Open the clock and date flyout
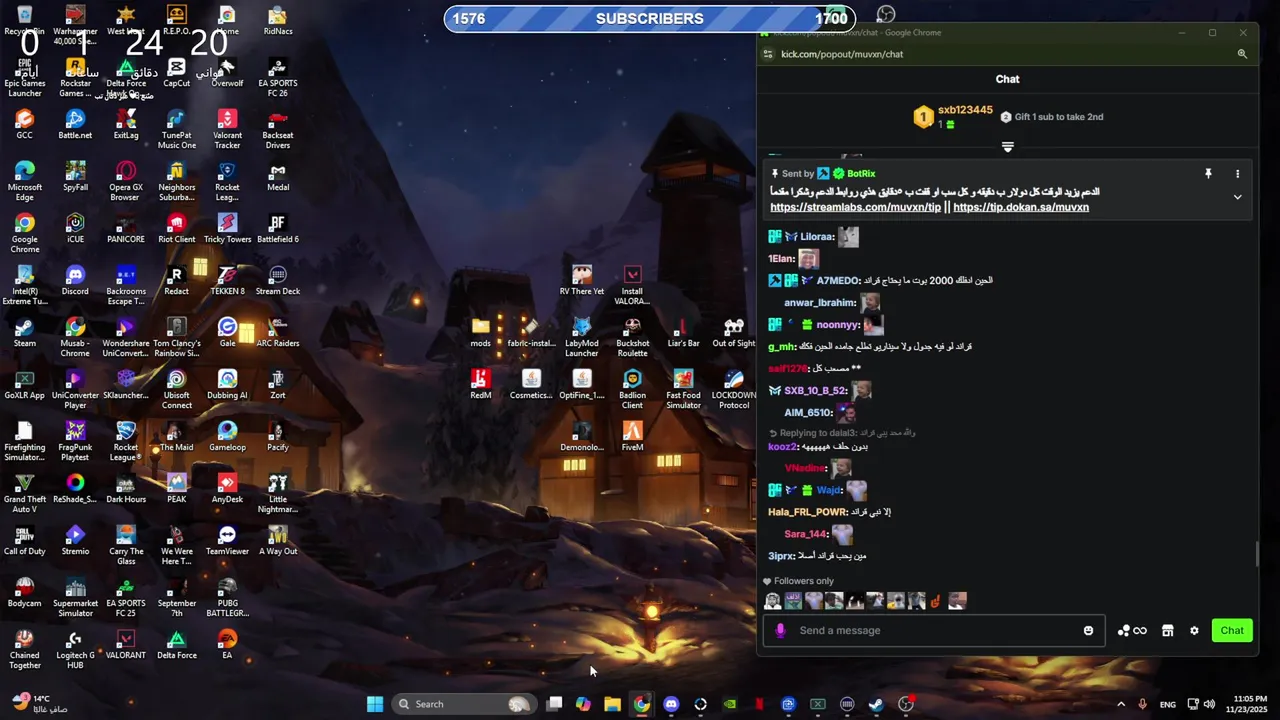 tap(1251, 704)
